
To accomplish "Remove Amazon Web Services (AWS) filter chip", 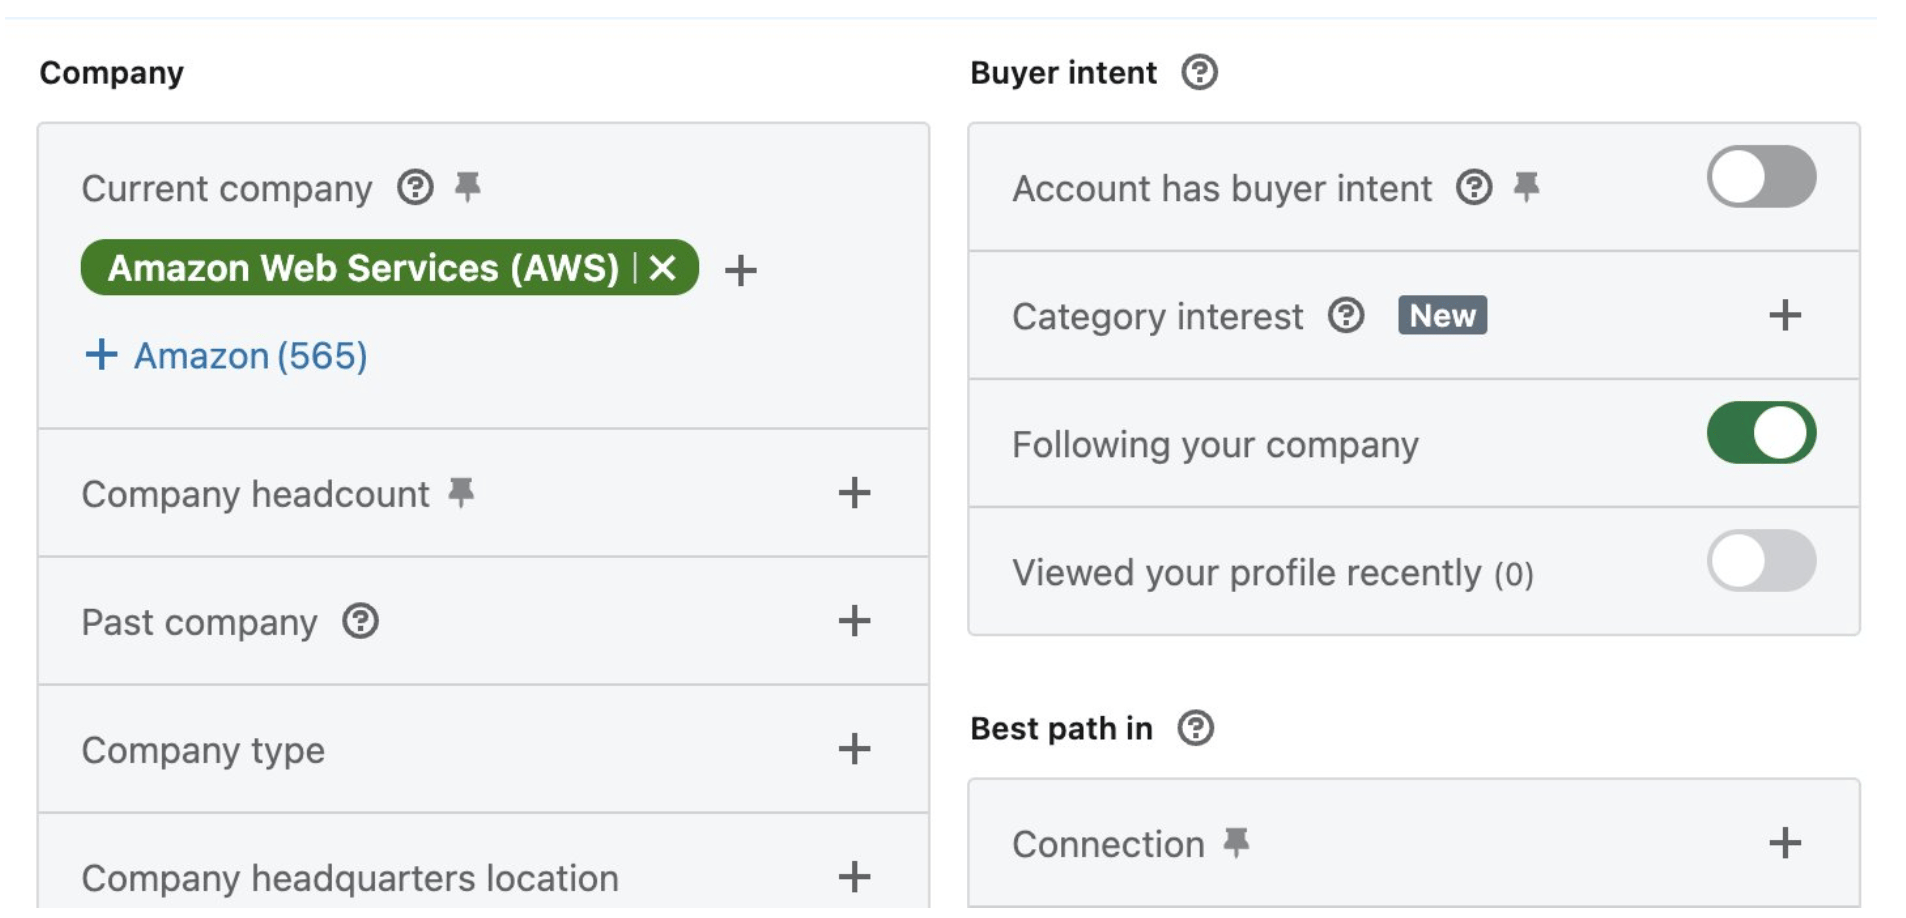I will tap(663, 268).
